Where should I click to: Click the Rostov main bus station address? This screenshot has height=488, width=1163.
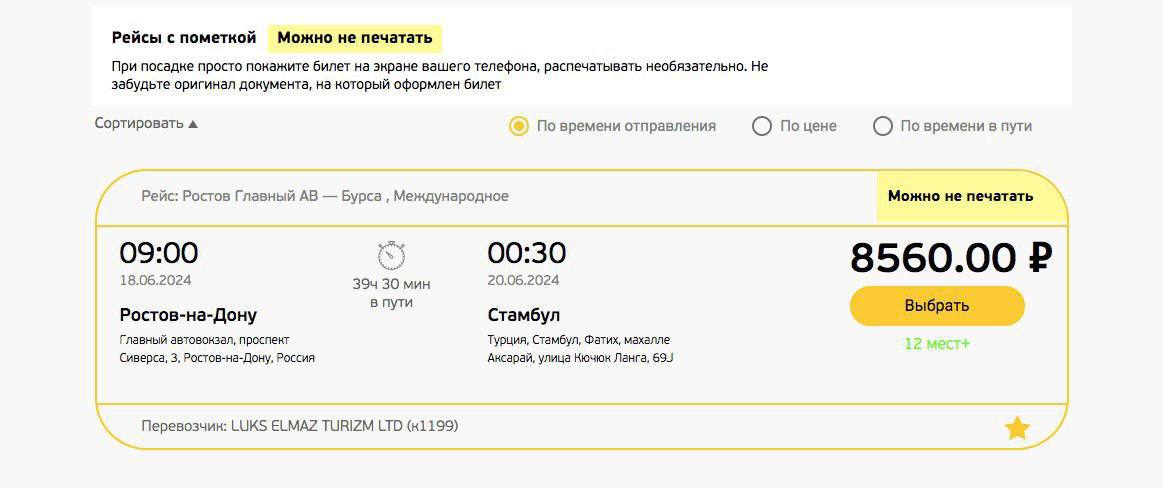[216, 349]
